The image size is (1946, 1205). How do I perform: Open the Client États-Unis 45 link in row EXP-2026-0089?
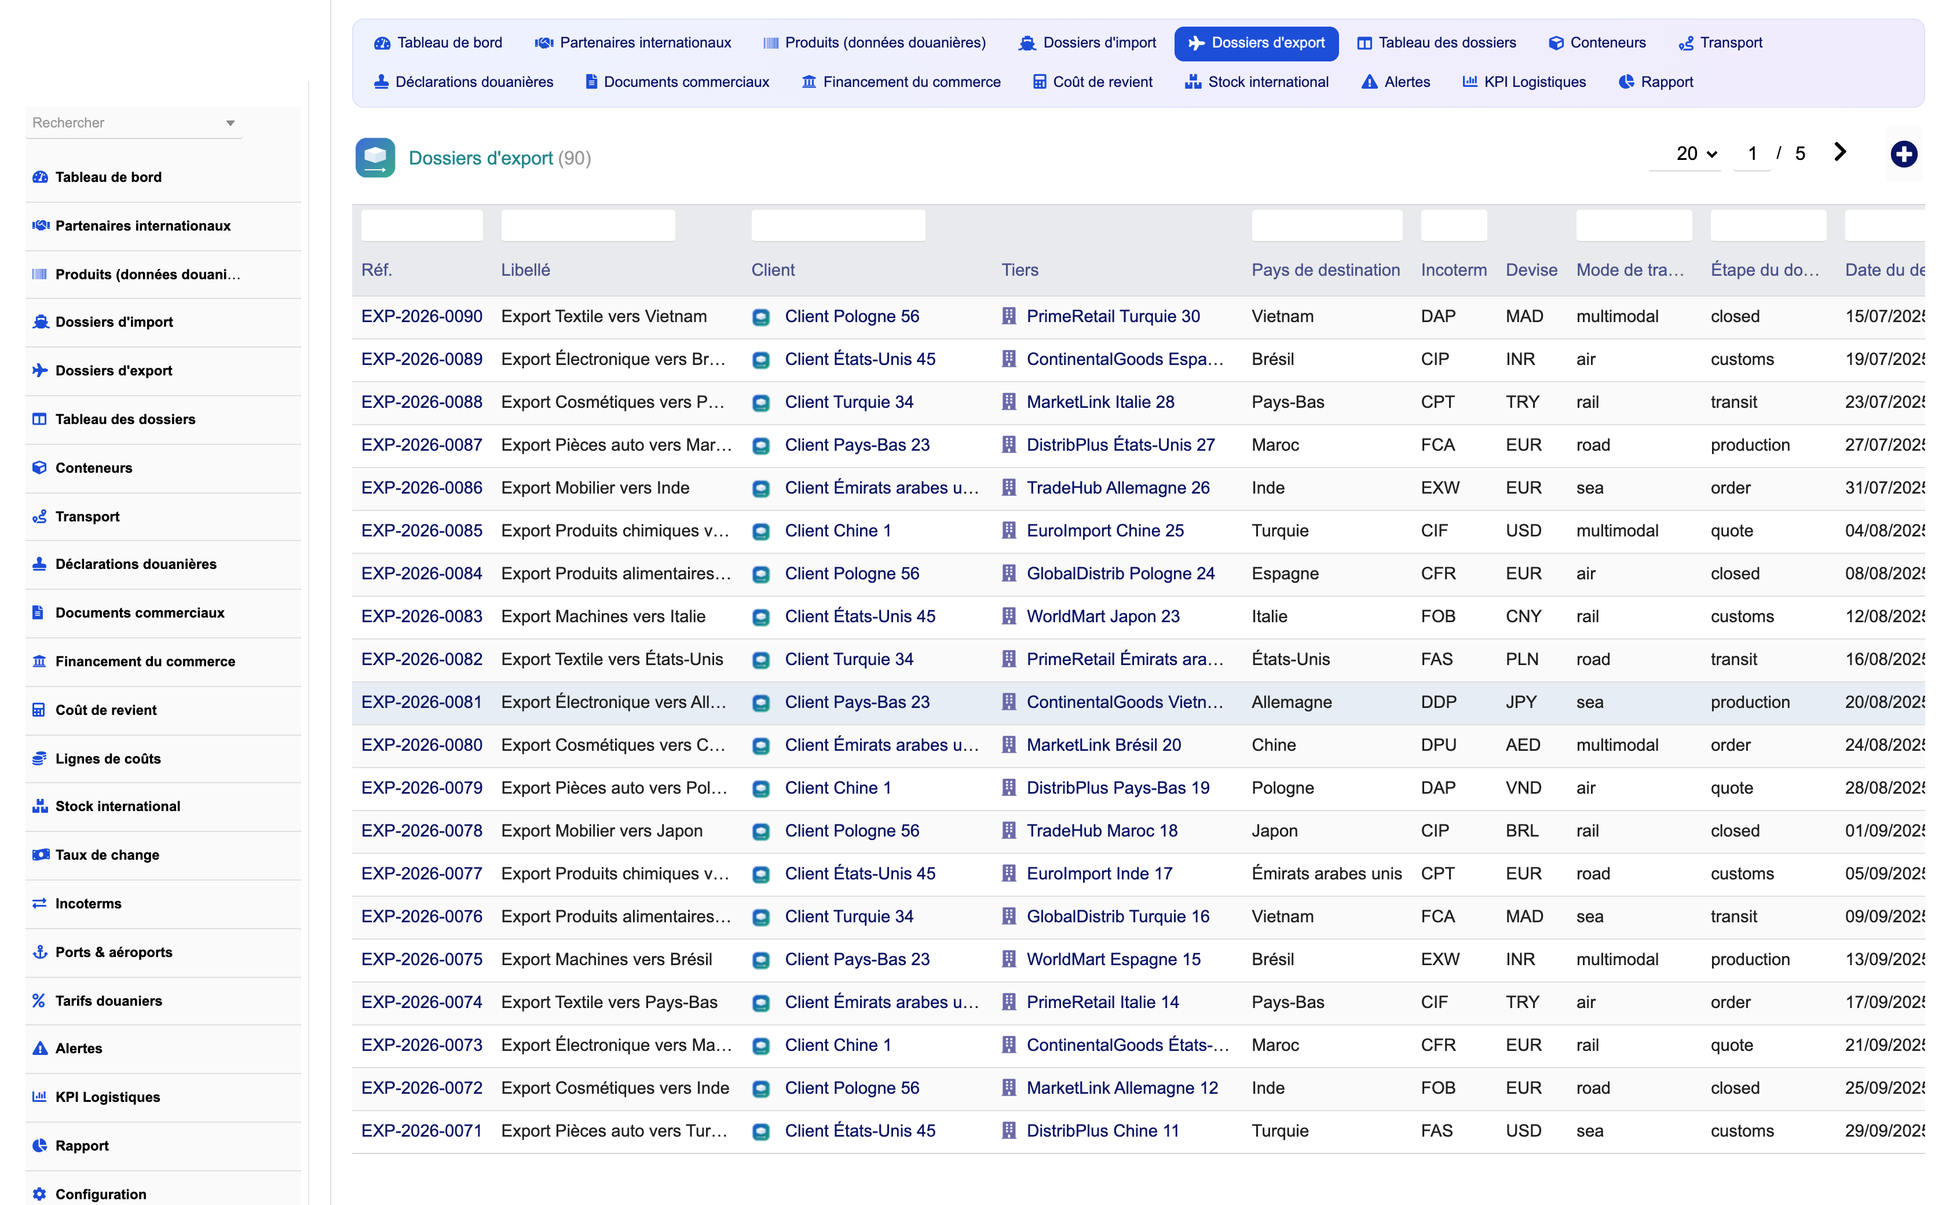(860, 359)
